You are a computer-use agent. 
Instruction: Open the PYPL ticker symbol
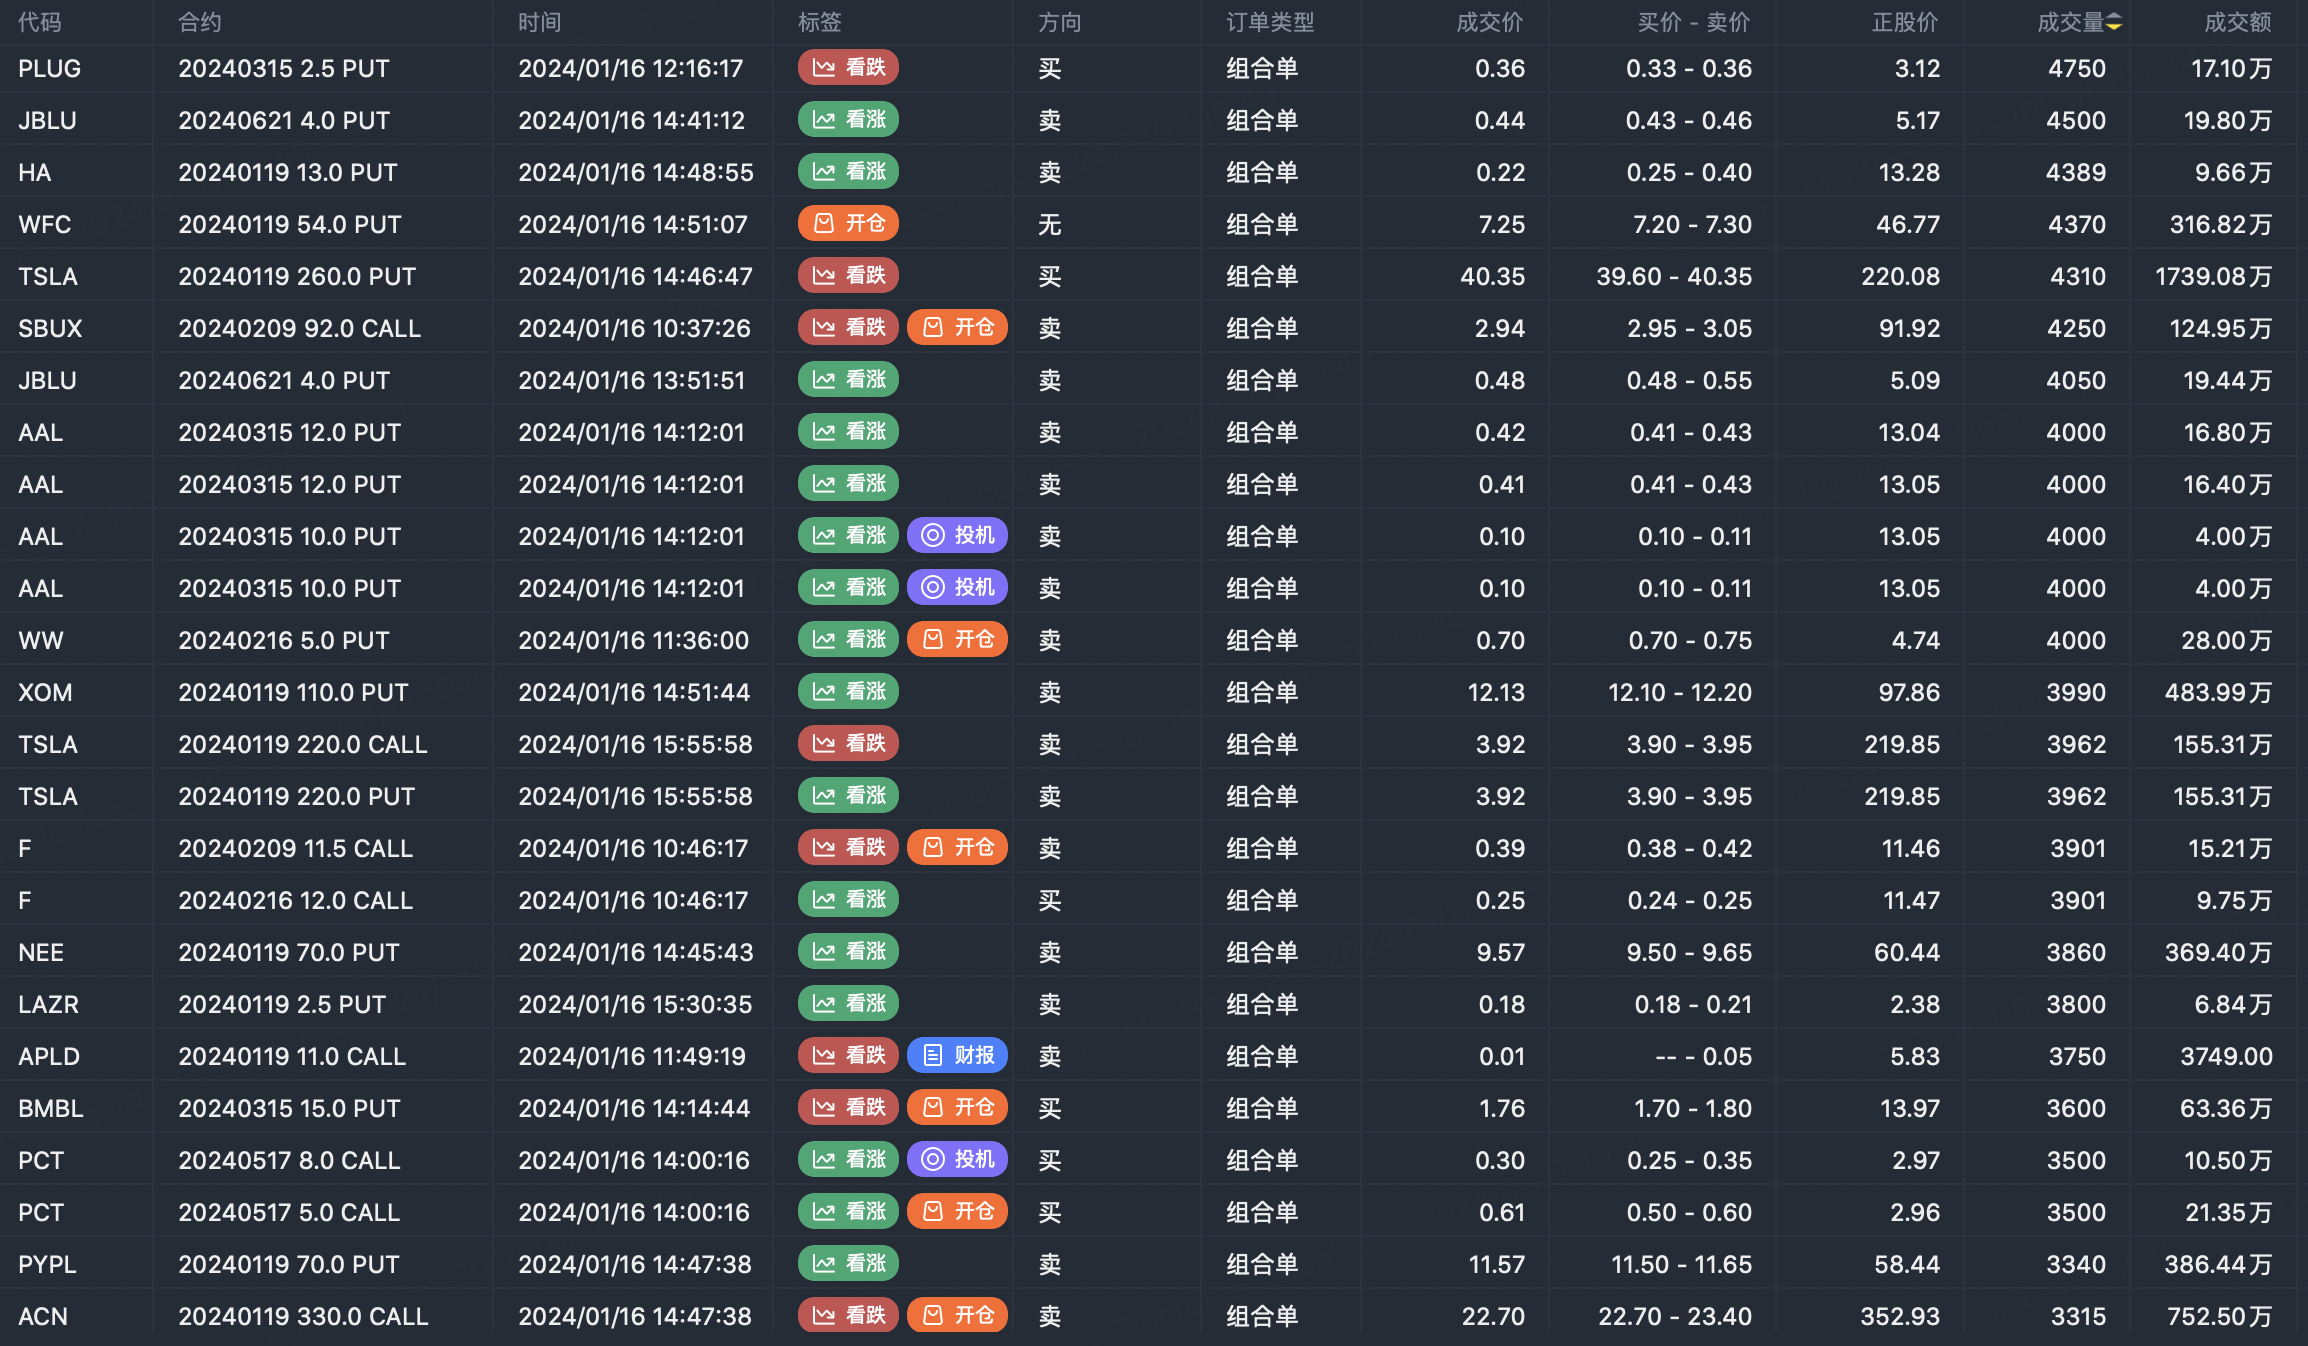[47, 1265]
